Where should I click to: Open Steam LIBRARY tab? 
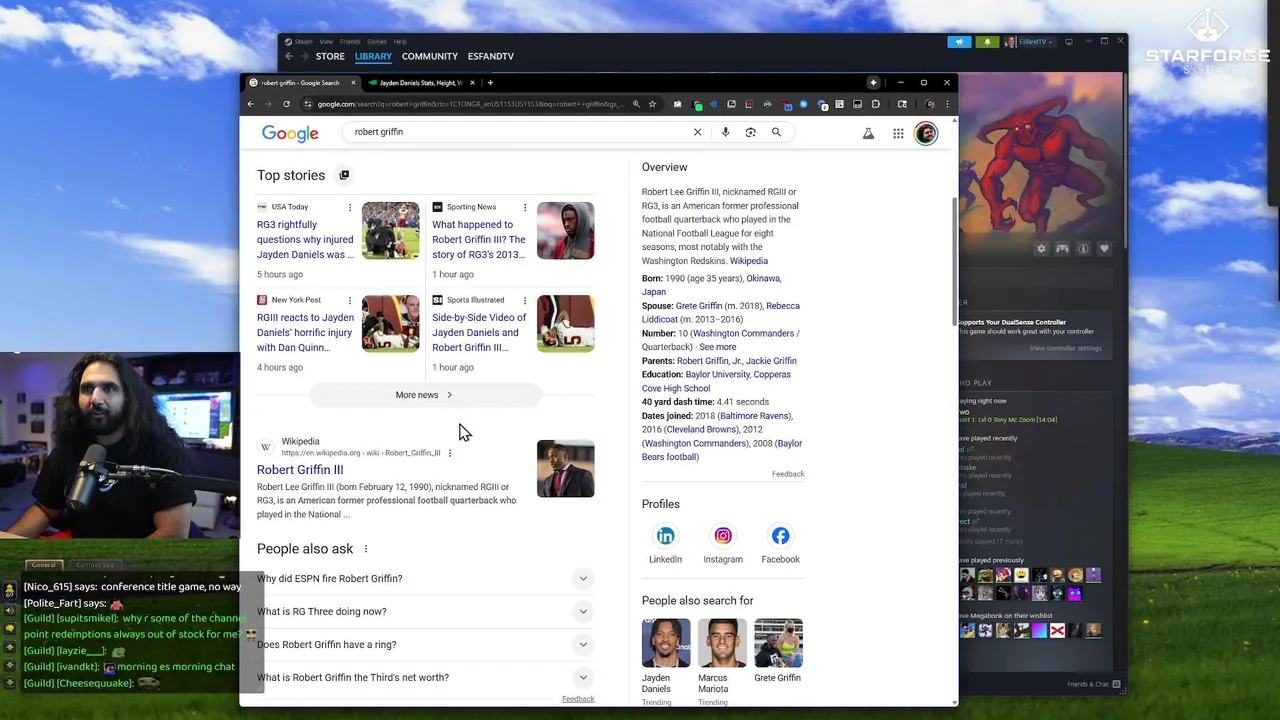373,56
